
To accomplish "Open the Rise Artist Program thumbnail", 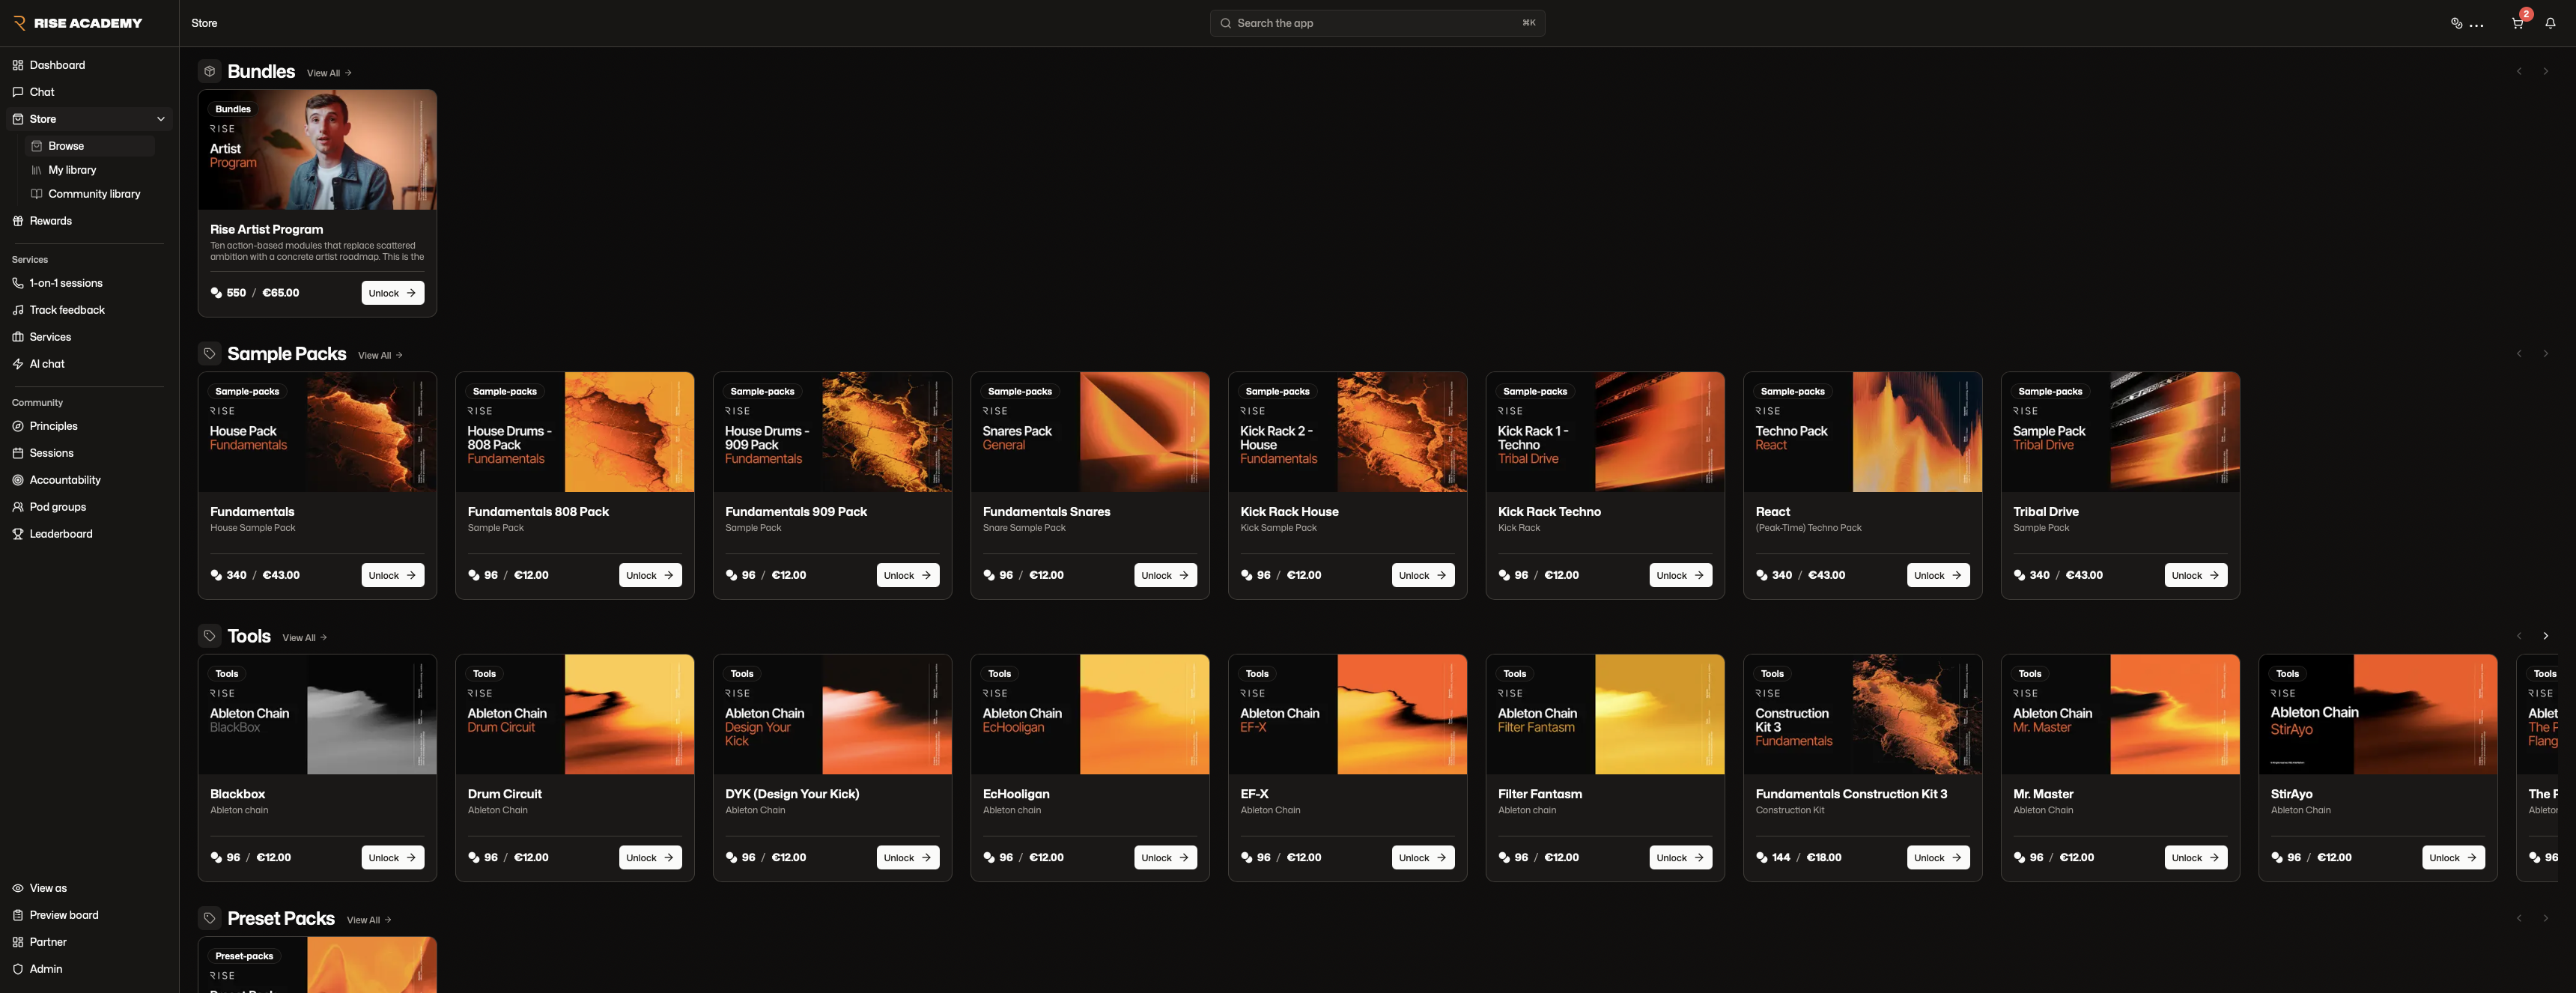I will [x=317, y=150].
